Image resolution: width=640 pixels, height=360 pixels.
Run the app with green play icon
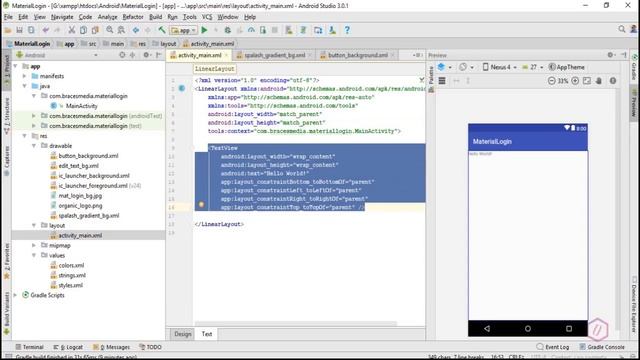point(204,30)
